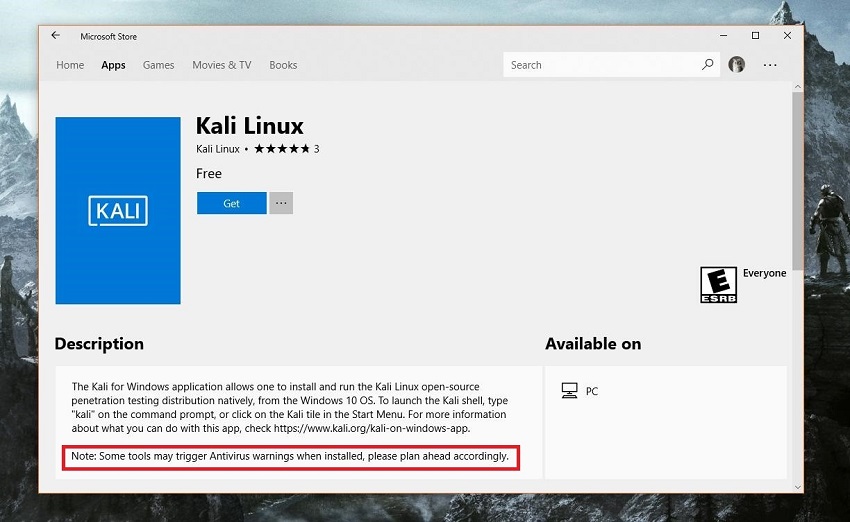
Task: Click the PC device icon
Action: coord(570,391)
